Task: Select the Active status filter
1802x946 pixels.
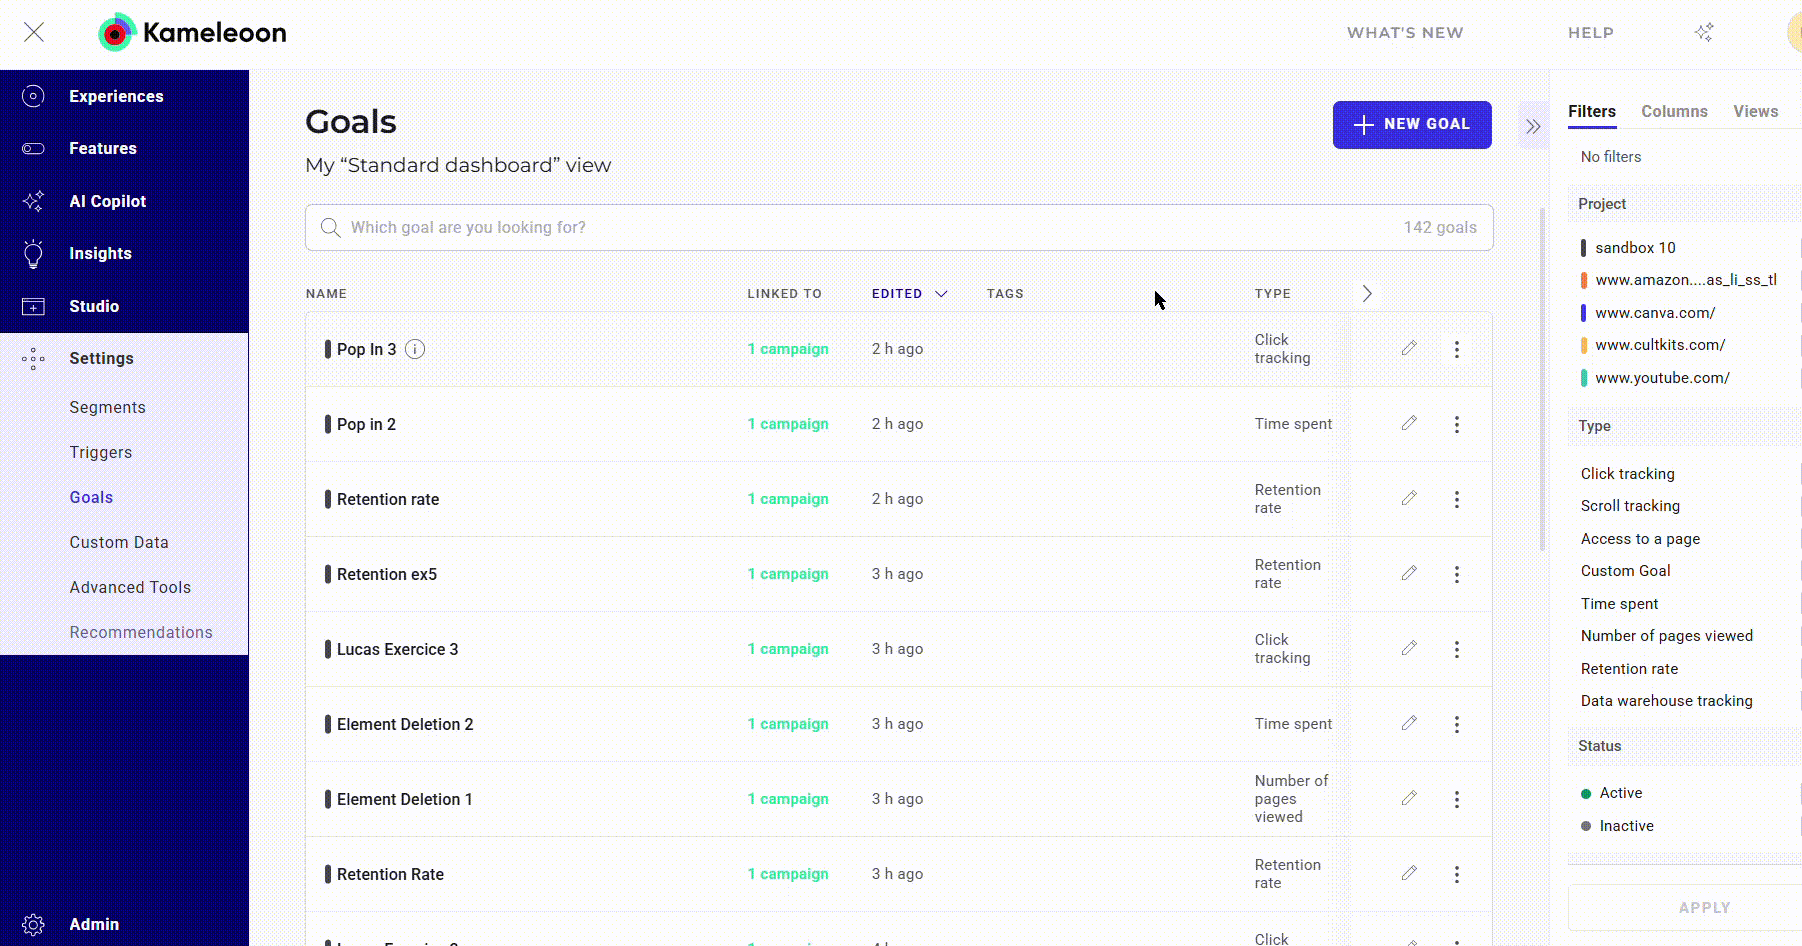Action: click(x=1620, y=793)
